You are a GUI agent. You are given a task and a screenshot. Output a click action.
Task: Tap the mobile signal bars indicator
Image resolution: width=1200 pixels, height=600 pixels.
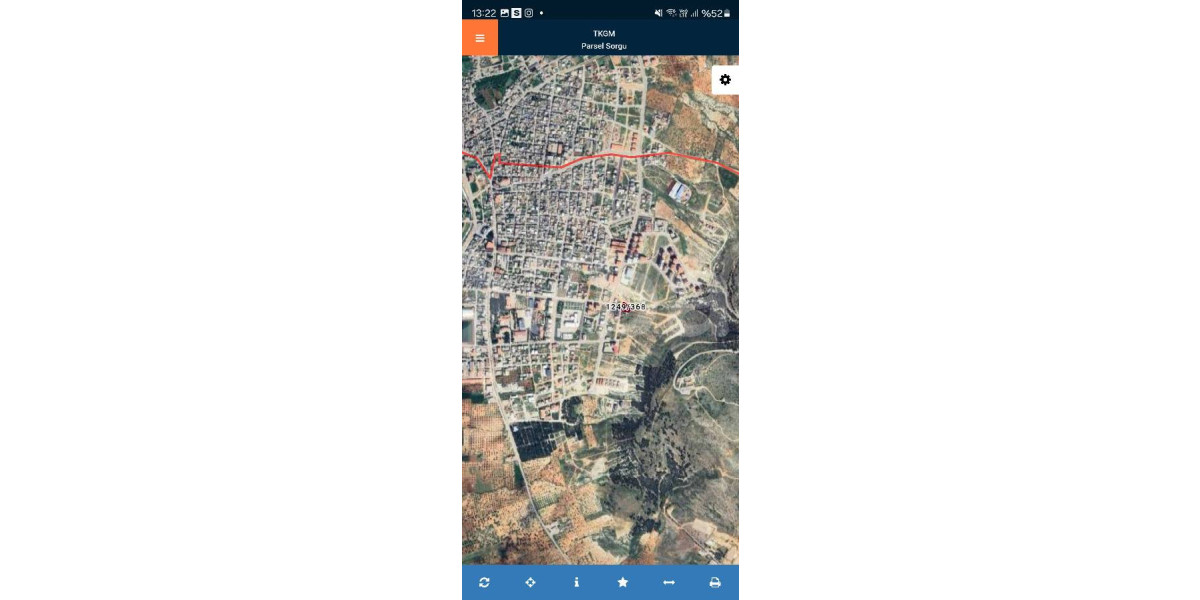pyautogui.click(x=694, y=13)
